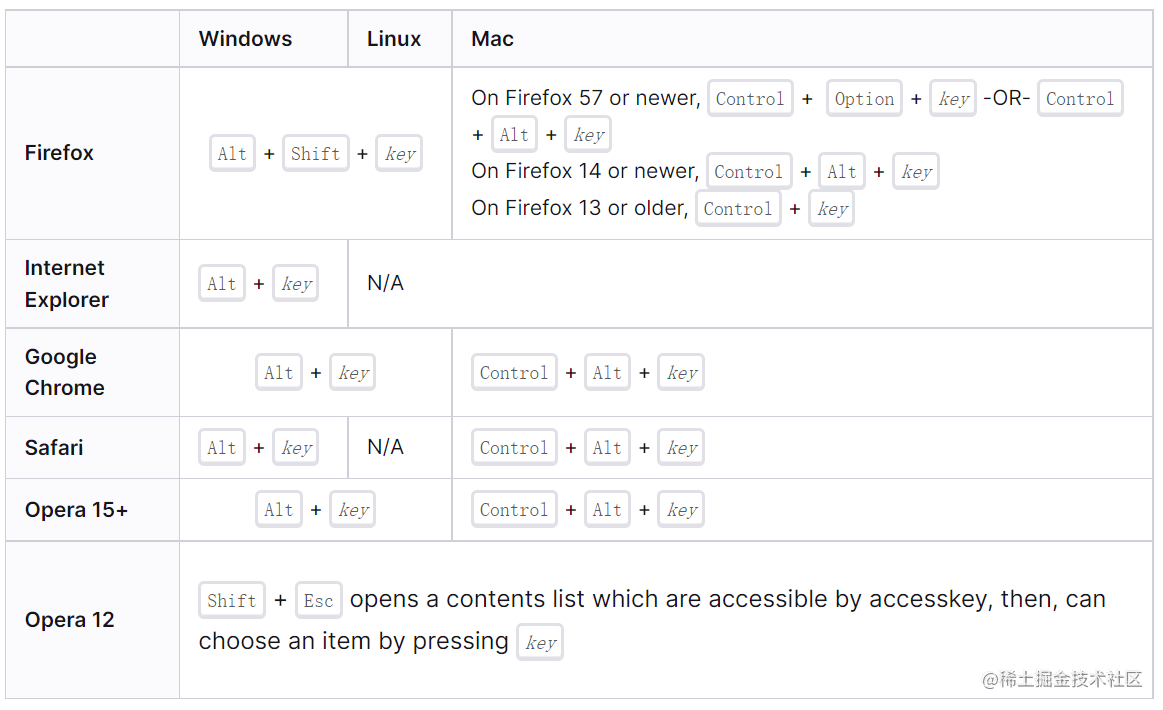Click the italic key badge after 'by pressing'
The image size is (1163, 710).
coord(540,642)
